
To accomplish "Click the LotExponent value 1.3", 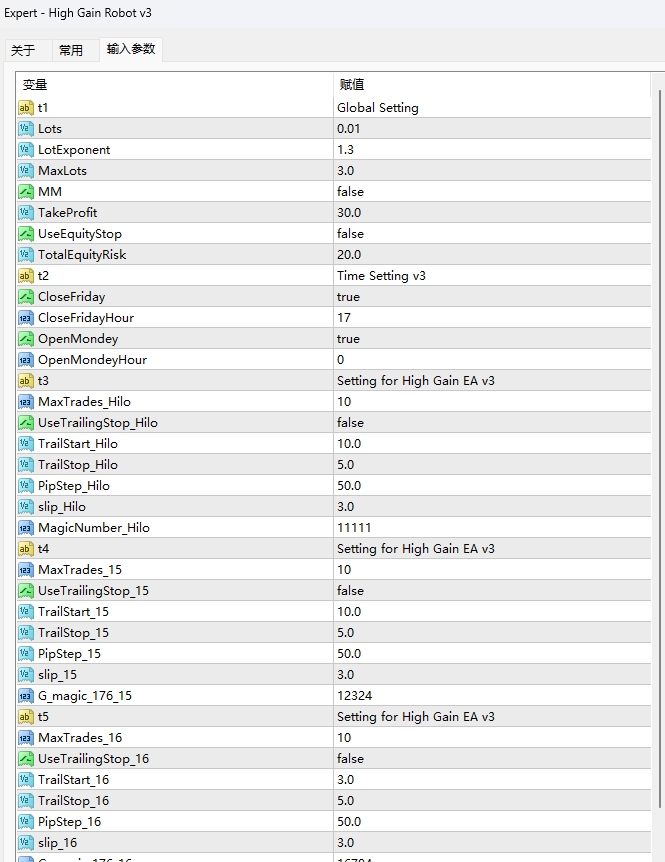I will click(x=345, y=150).
